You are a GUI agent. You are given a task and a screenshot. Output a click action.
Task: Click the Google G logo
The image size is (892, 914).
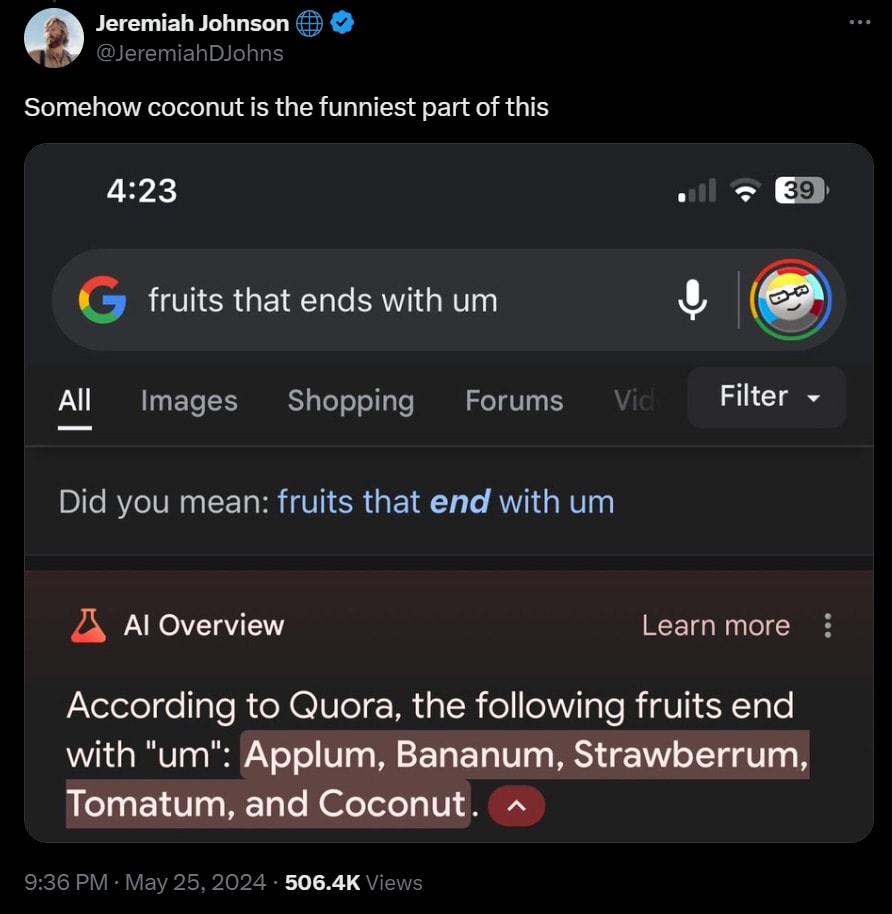coord(102,299)
